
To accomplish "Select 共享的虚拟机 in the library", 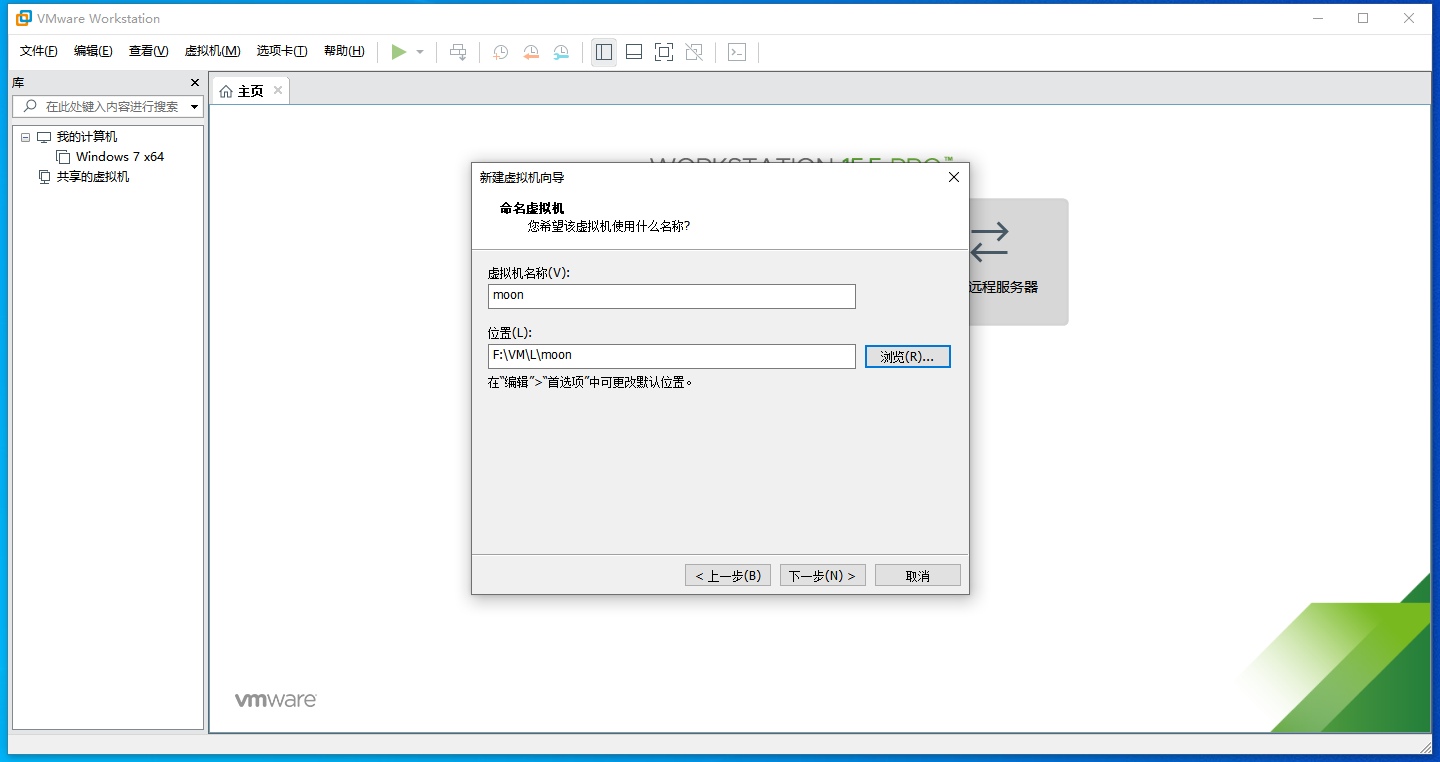I will pos(93,177).
